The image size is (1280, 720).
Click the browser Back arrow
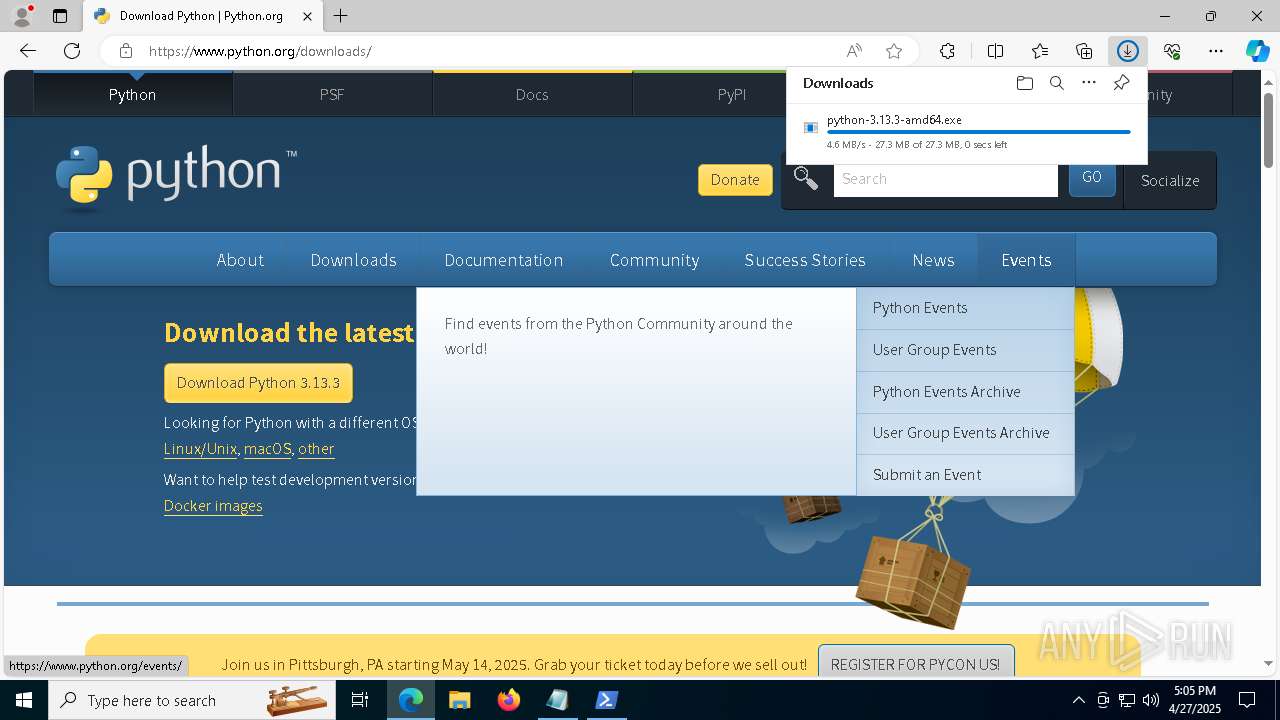click(x=28, y=51)
